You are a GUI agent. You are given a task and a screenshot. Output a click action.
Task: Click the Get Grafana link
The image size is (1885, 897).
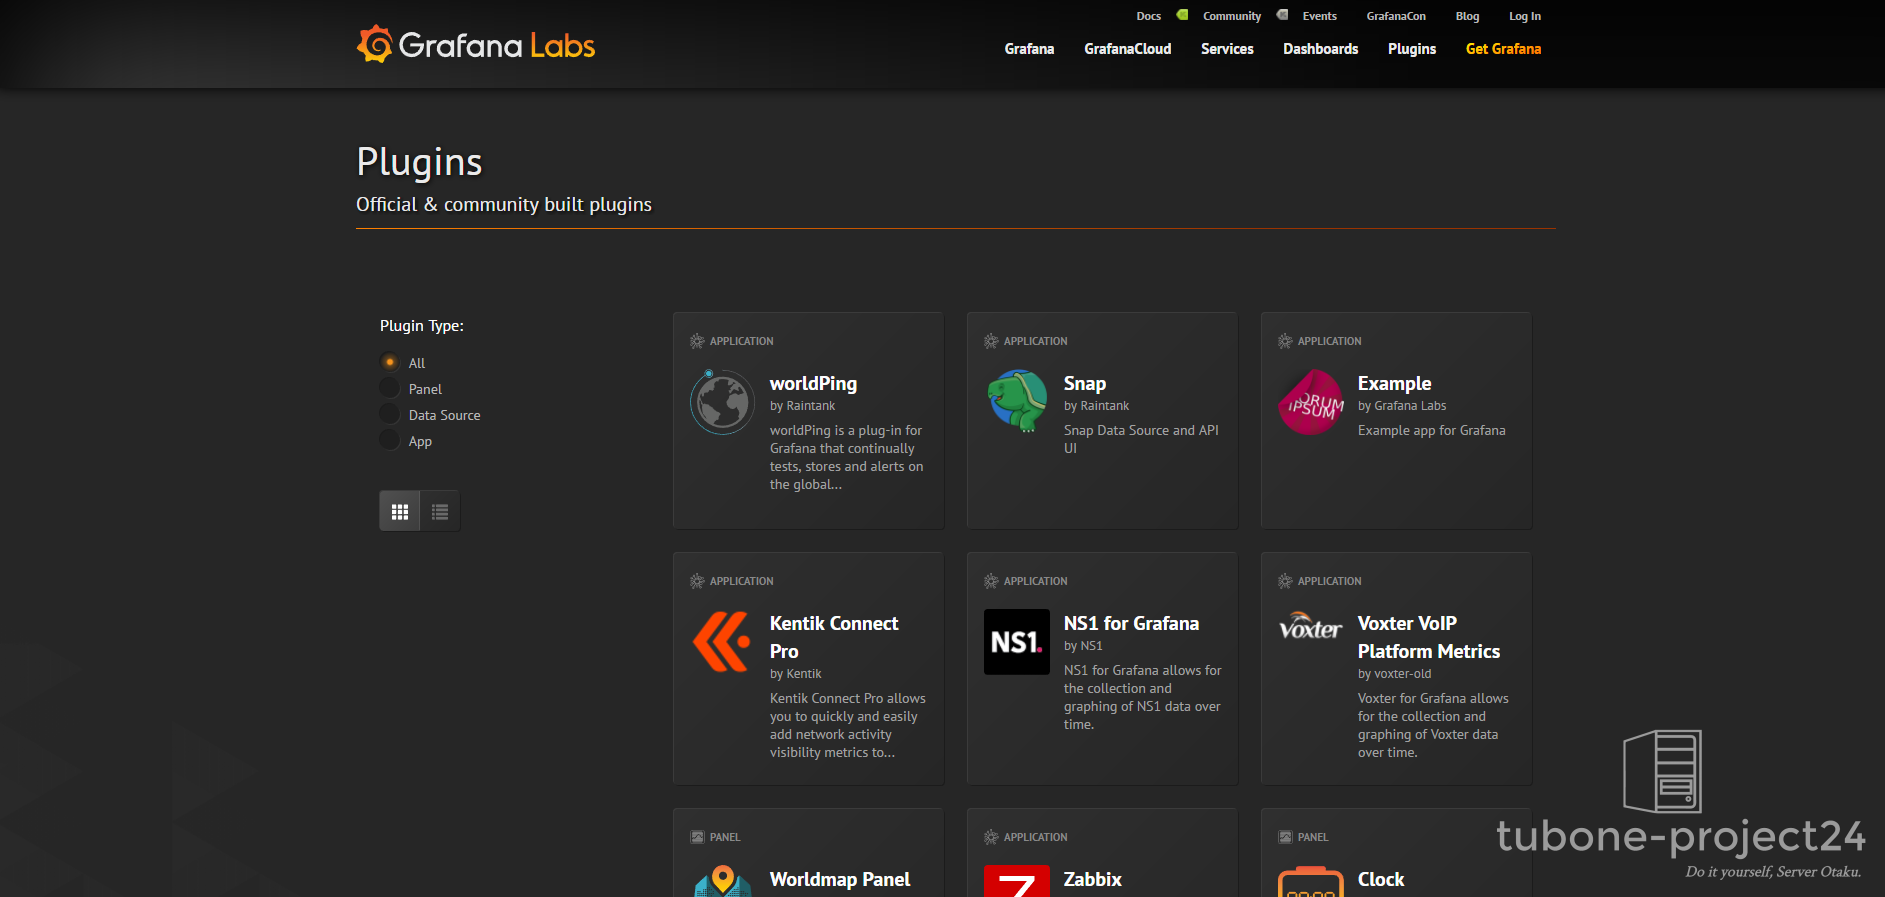click(x=1503, y=49)
